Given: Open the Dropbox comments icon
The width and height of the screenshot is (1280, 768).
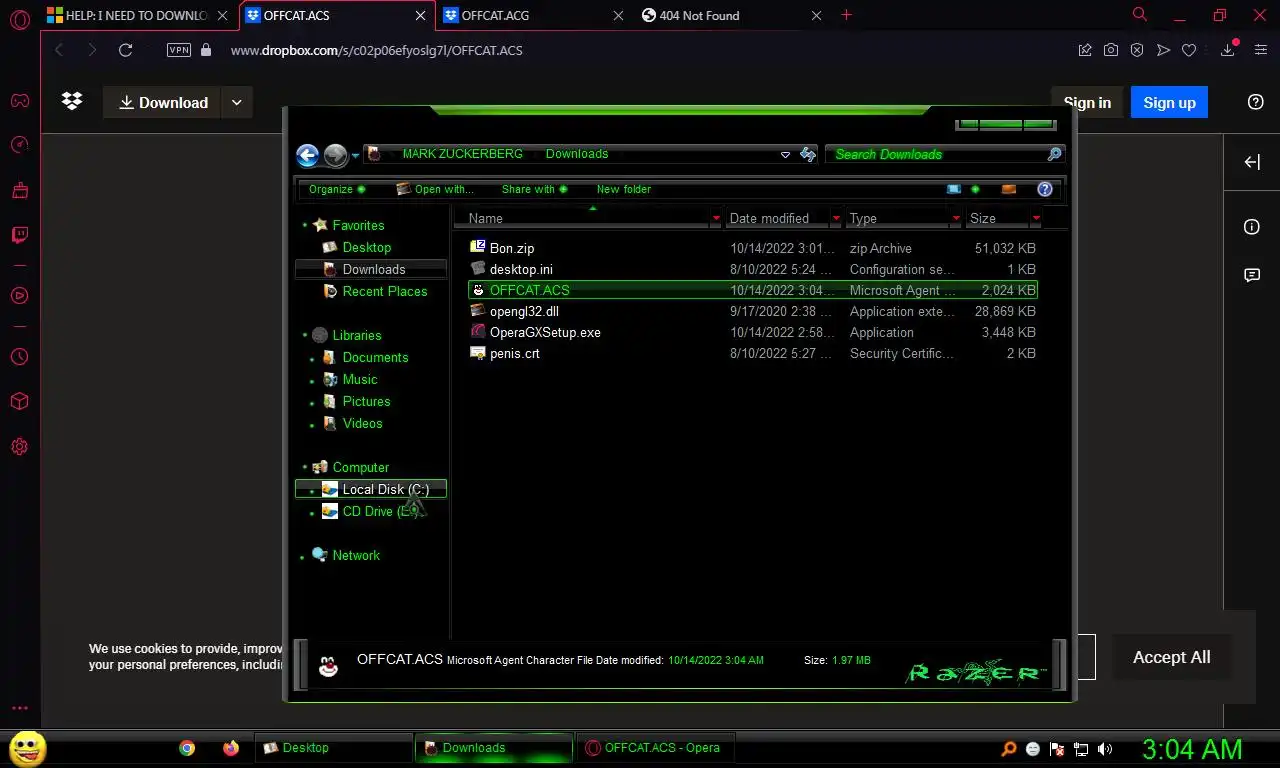Looking at the screenshot, I should click(x=1252, y=275).
